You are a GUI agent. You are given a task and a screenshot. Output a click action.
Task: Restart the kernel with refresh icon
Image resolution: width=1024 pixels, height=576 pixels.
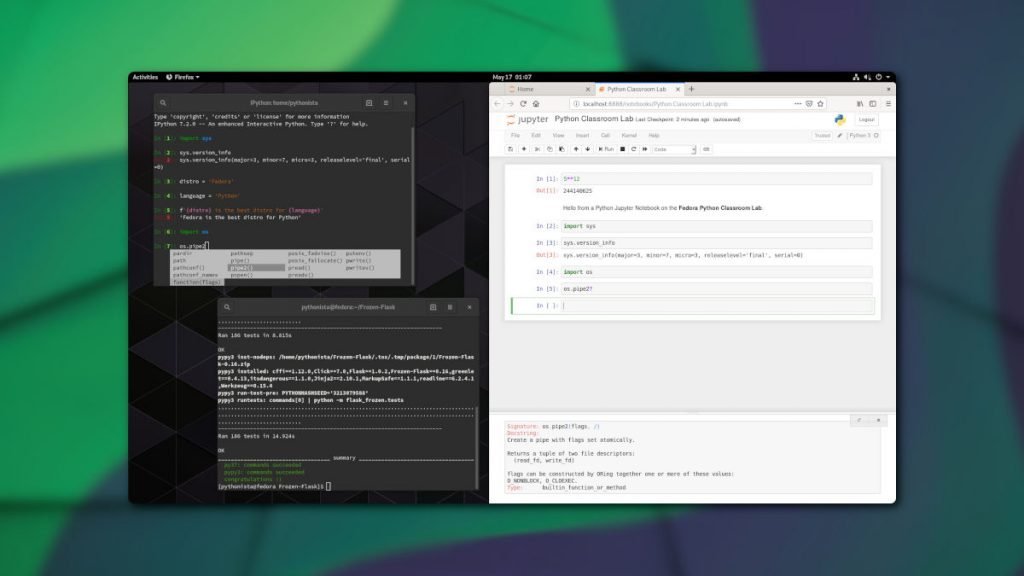point(634,149)
